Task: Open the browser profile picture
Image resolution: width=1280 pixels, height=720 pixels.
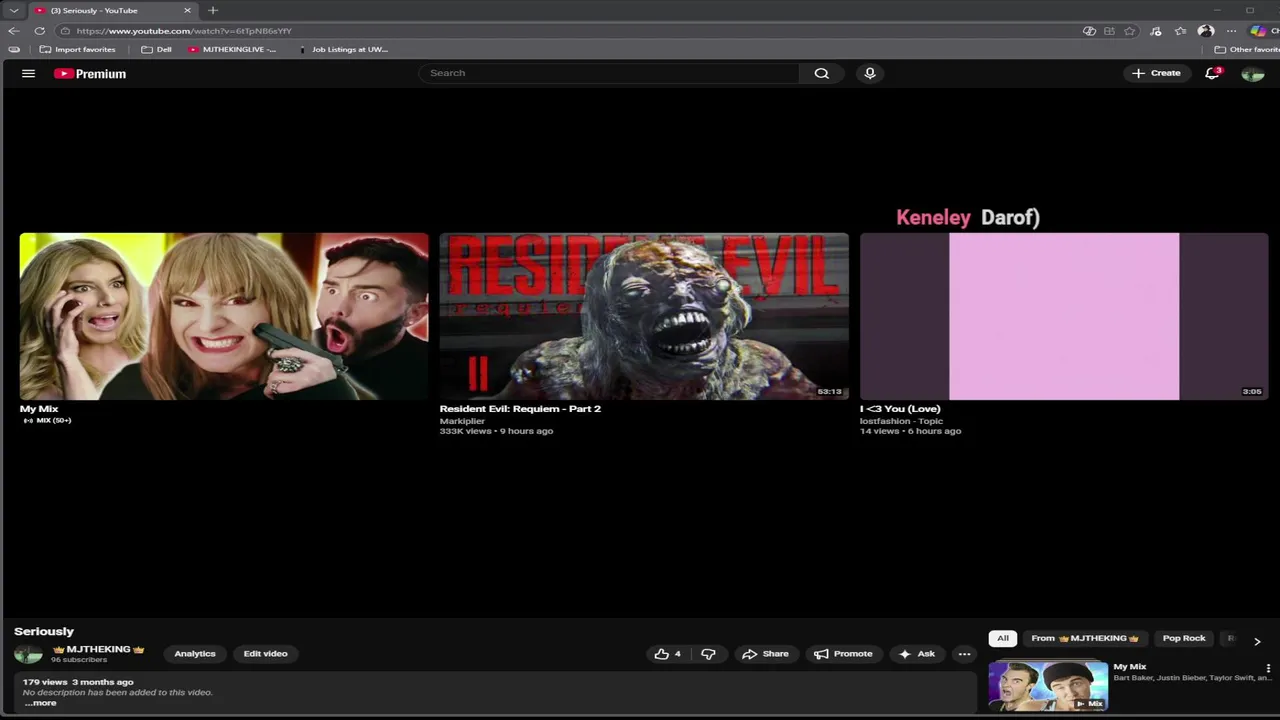Action: pyautogui.click(x=1206, y=31)
